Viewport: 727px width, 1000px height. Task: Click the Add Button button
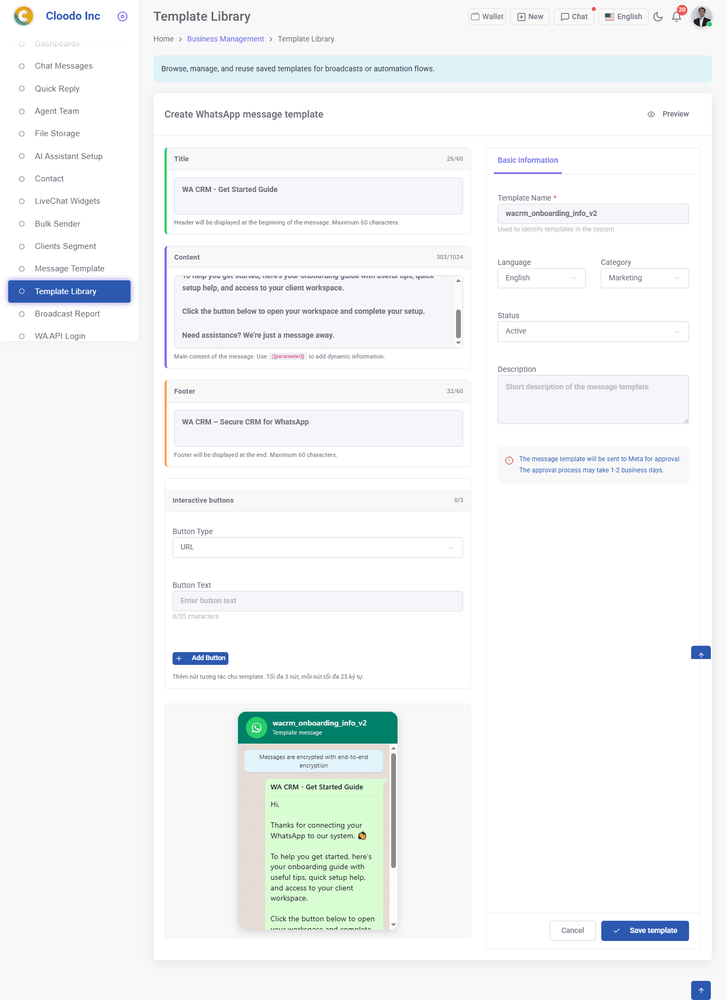click(x=200, y=658)
